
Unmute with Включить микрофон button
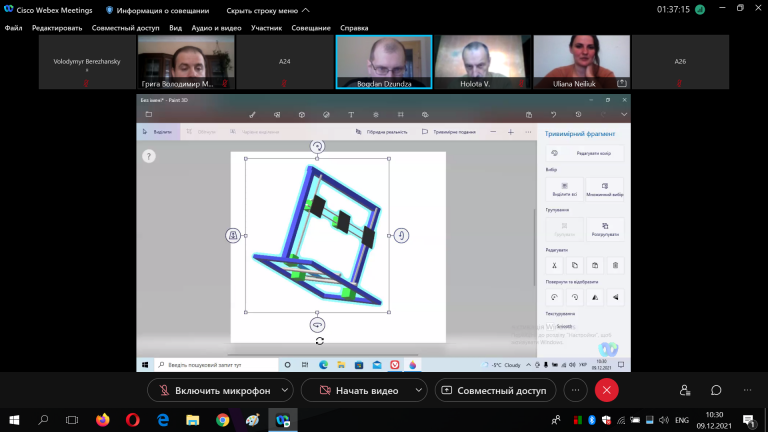pos(213,390)
